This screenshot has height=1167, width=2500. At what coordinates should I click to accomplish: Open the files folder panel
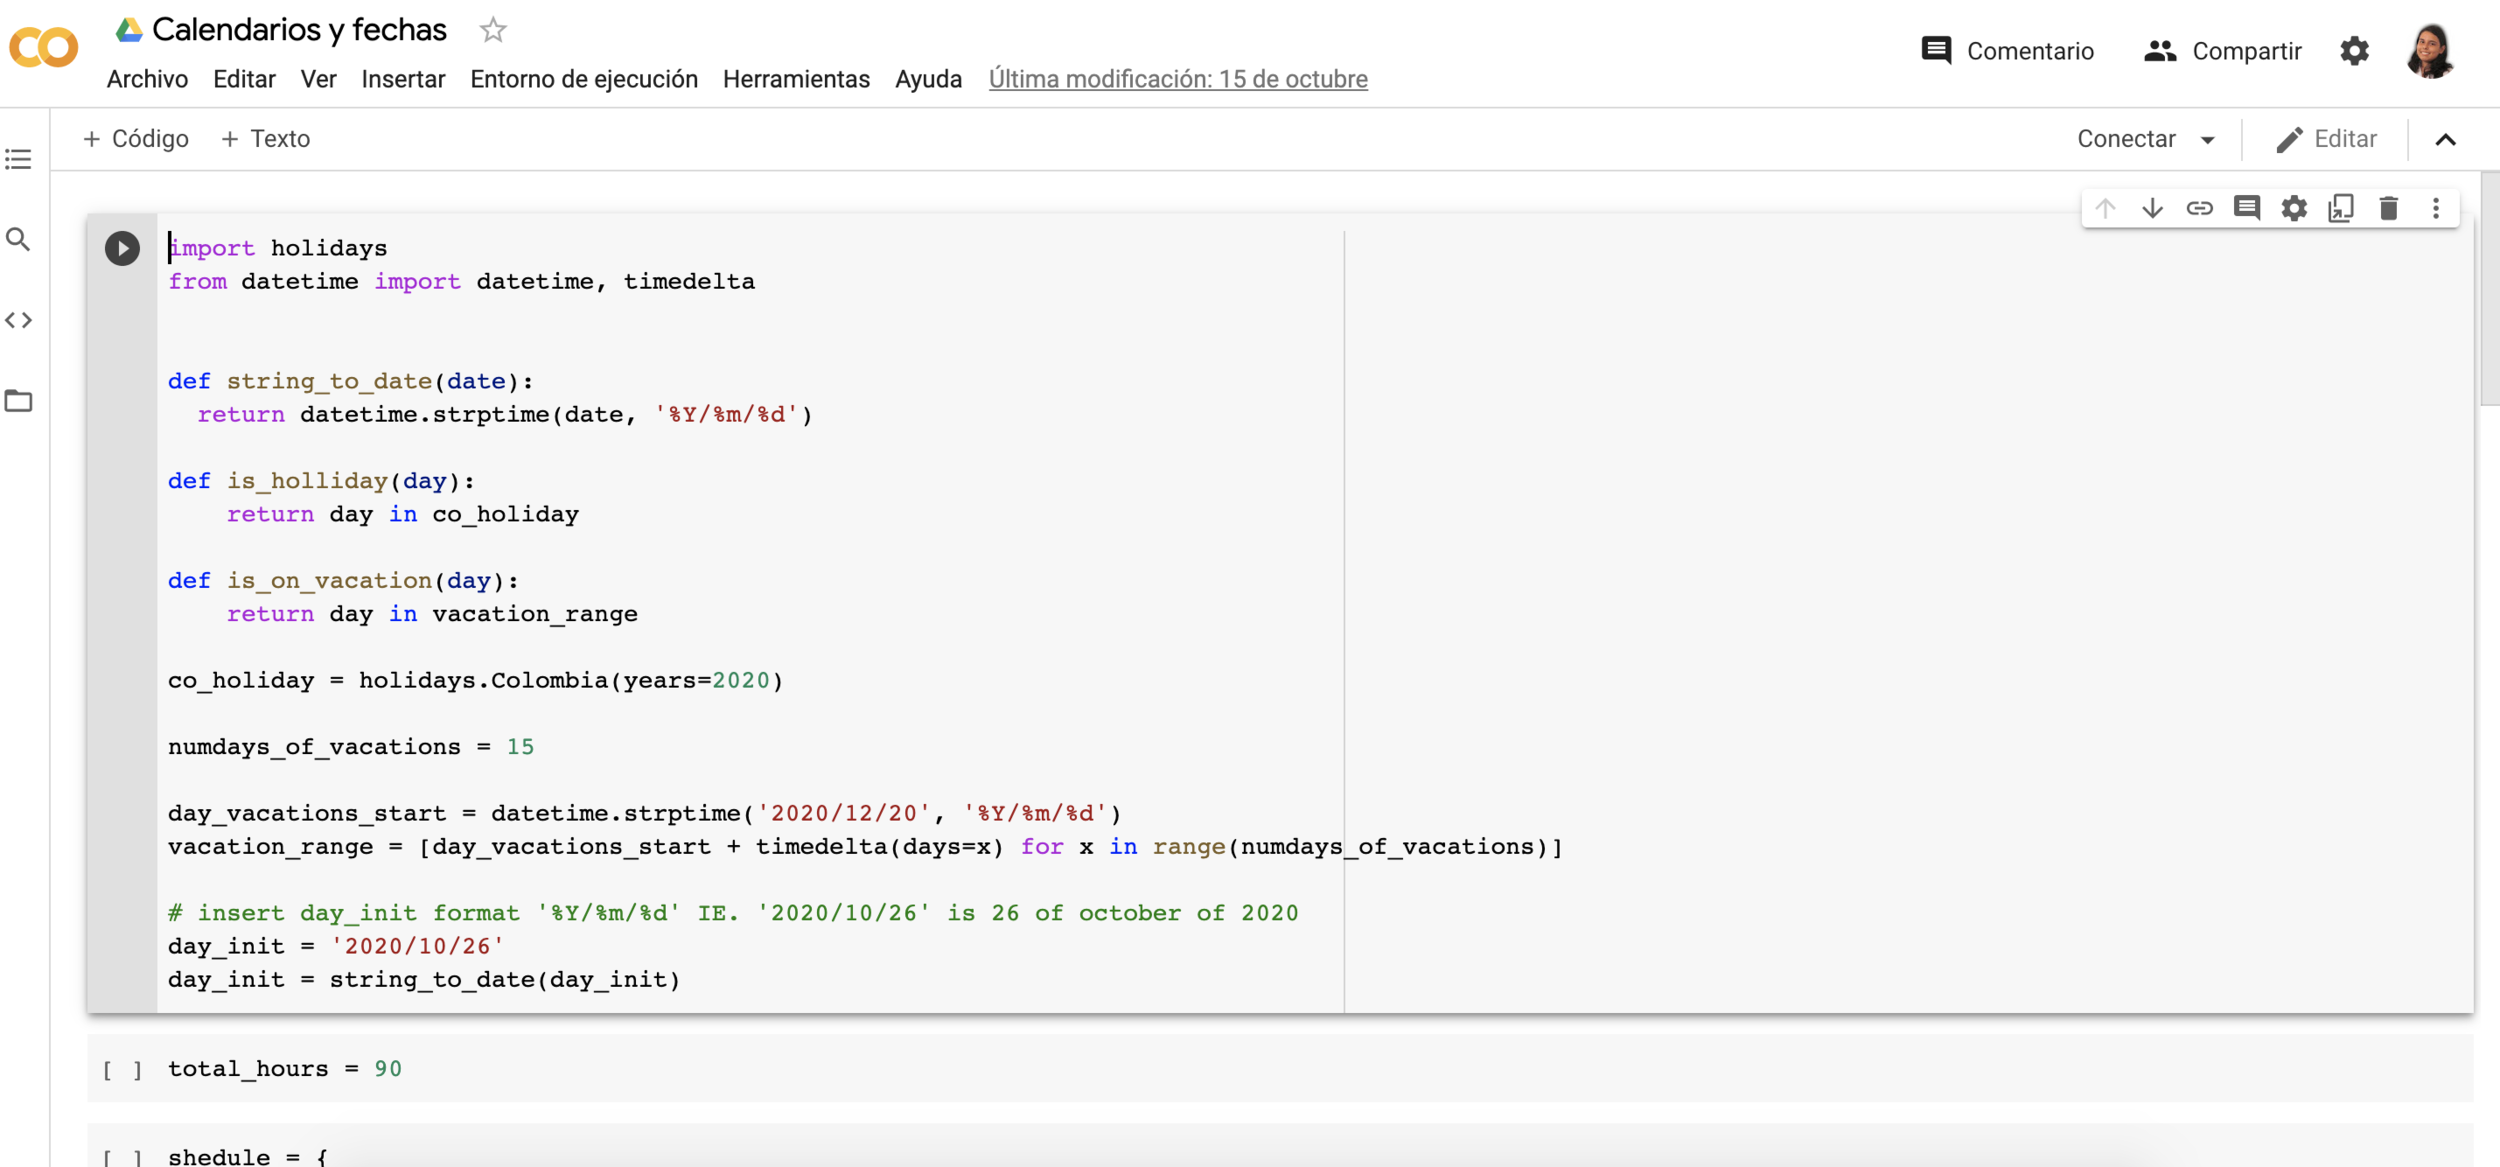point(18,401)
